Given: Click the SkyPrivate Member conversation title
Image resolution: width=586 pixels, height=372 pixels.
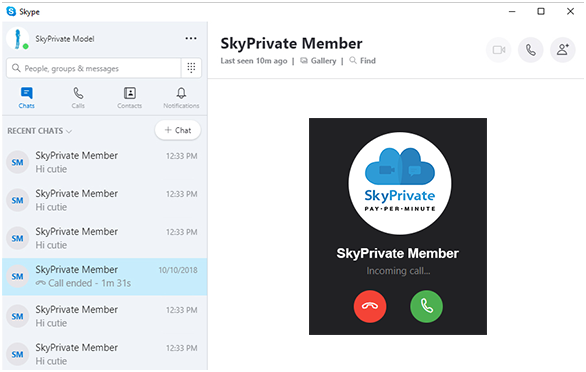Looking at the screenshot, I should (x=291, y=43).
